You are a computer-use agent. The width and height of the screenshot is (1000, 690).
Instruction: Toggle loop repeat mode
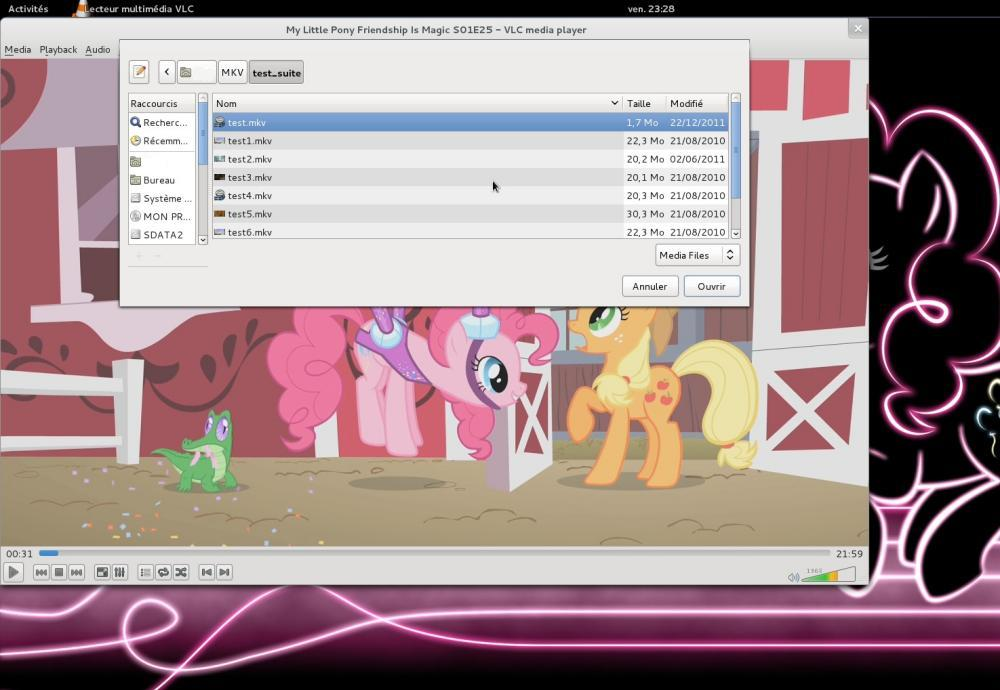pos(163,572)
